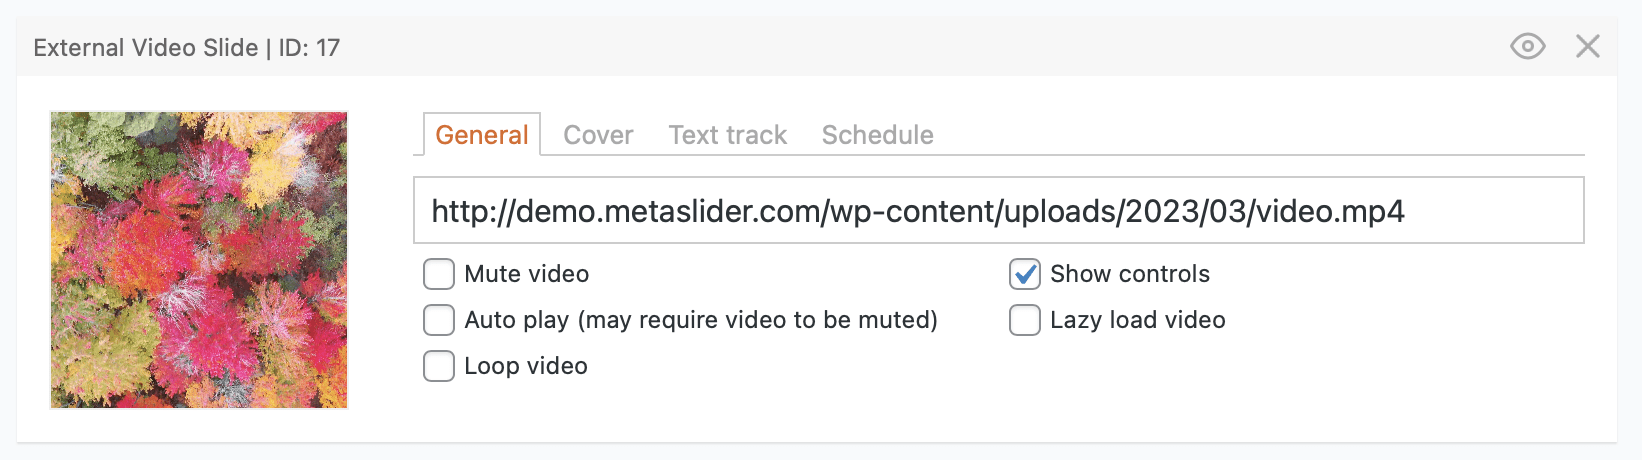The image size is (1642, 460).
Task: Enable the Mute video checkbox
Action: 439,274
